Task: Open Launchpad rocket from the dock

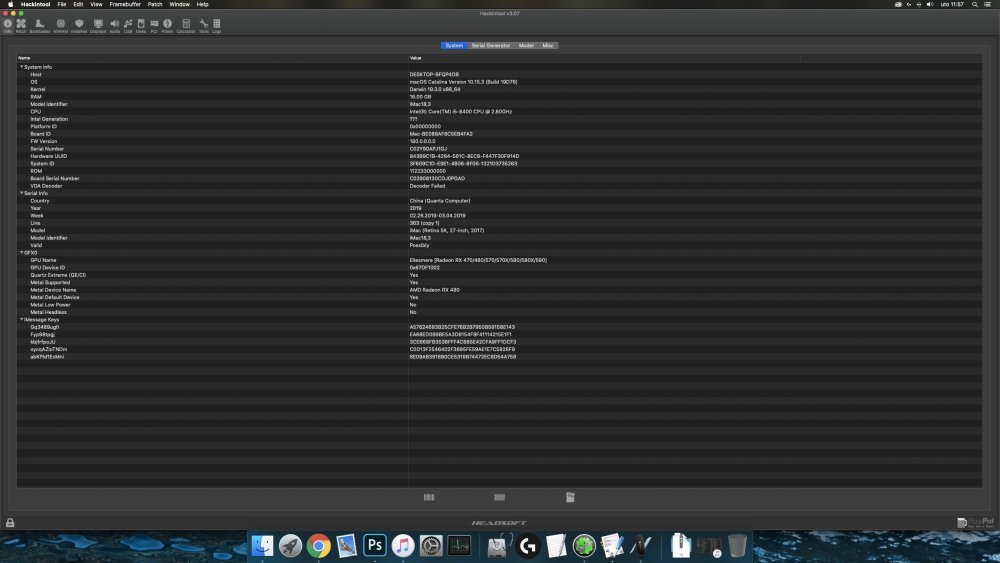Action: (x=290, y=546)
